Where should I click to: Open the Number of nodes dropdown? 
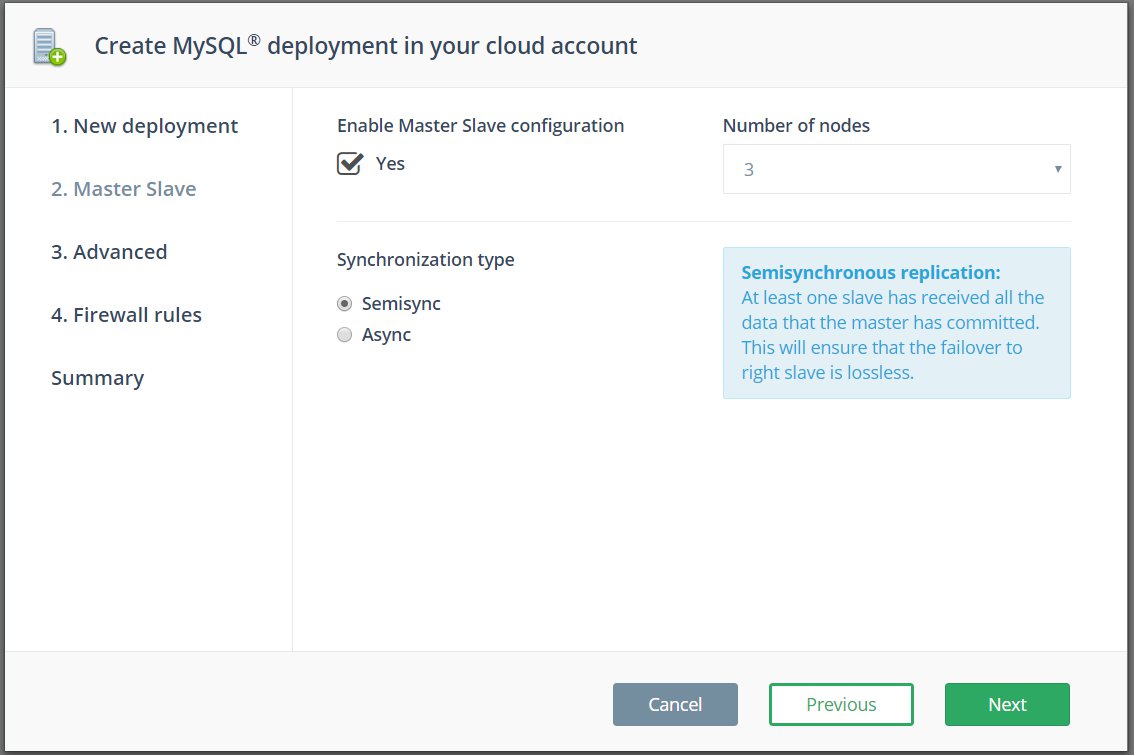896,169
